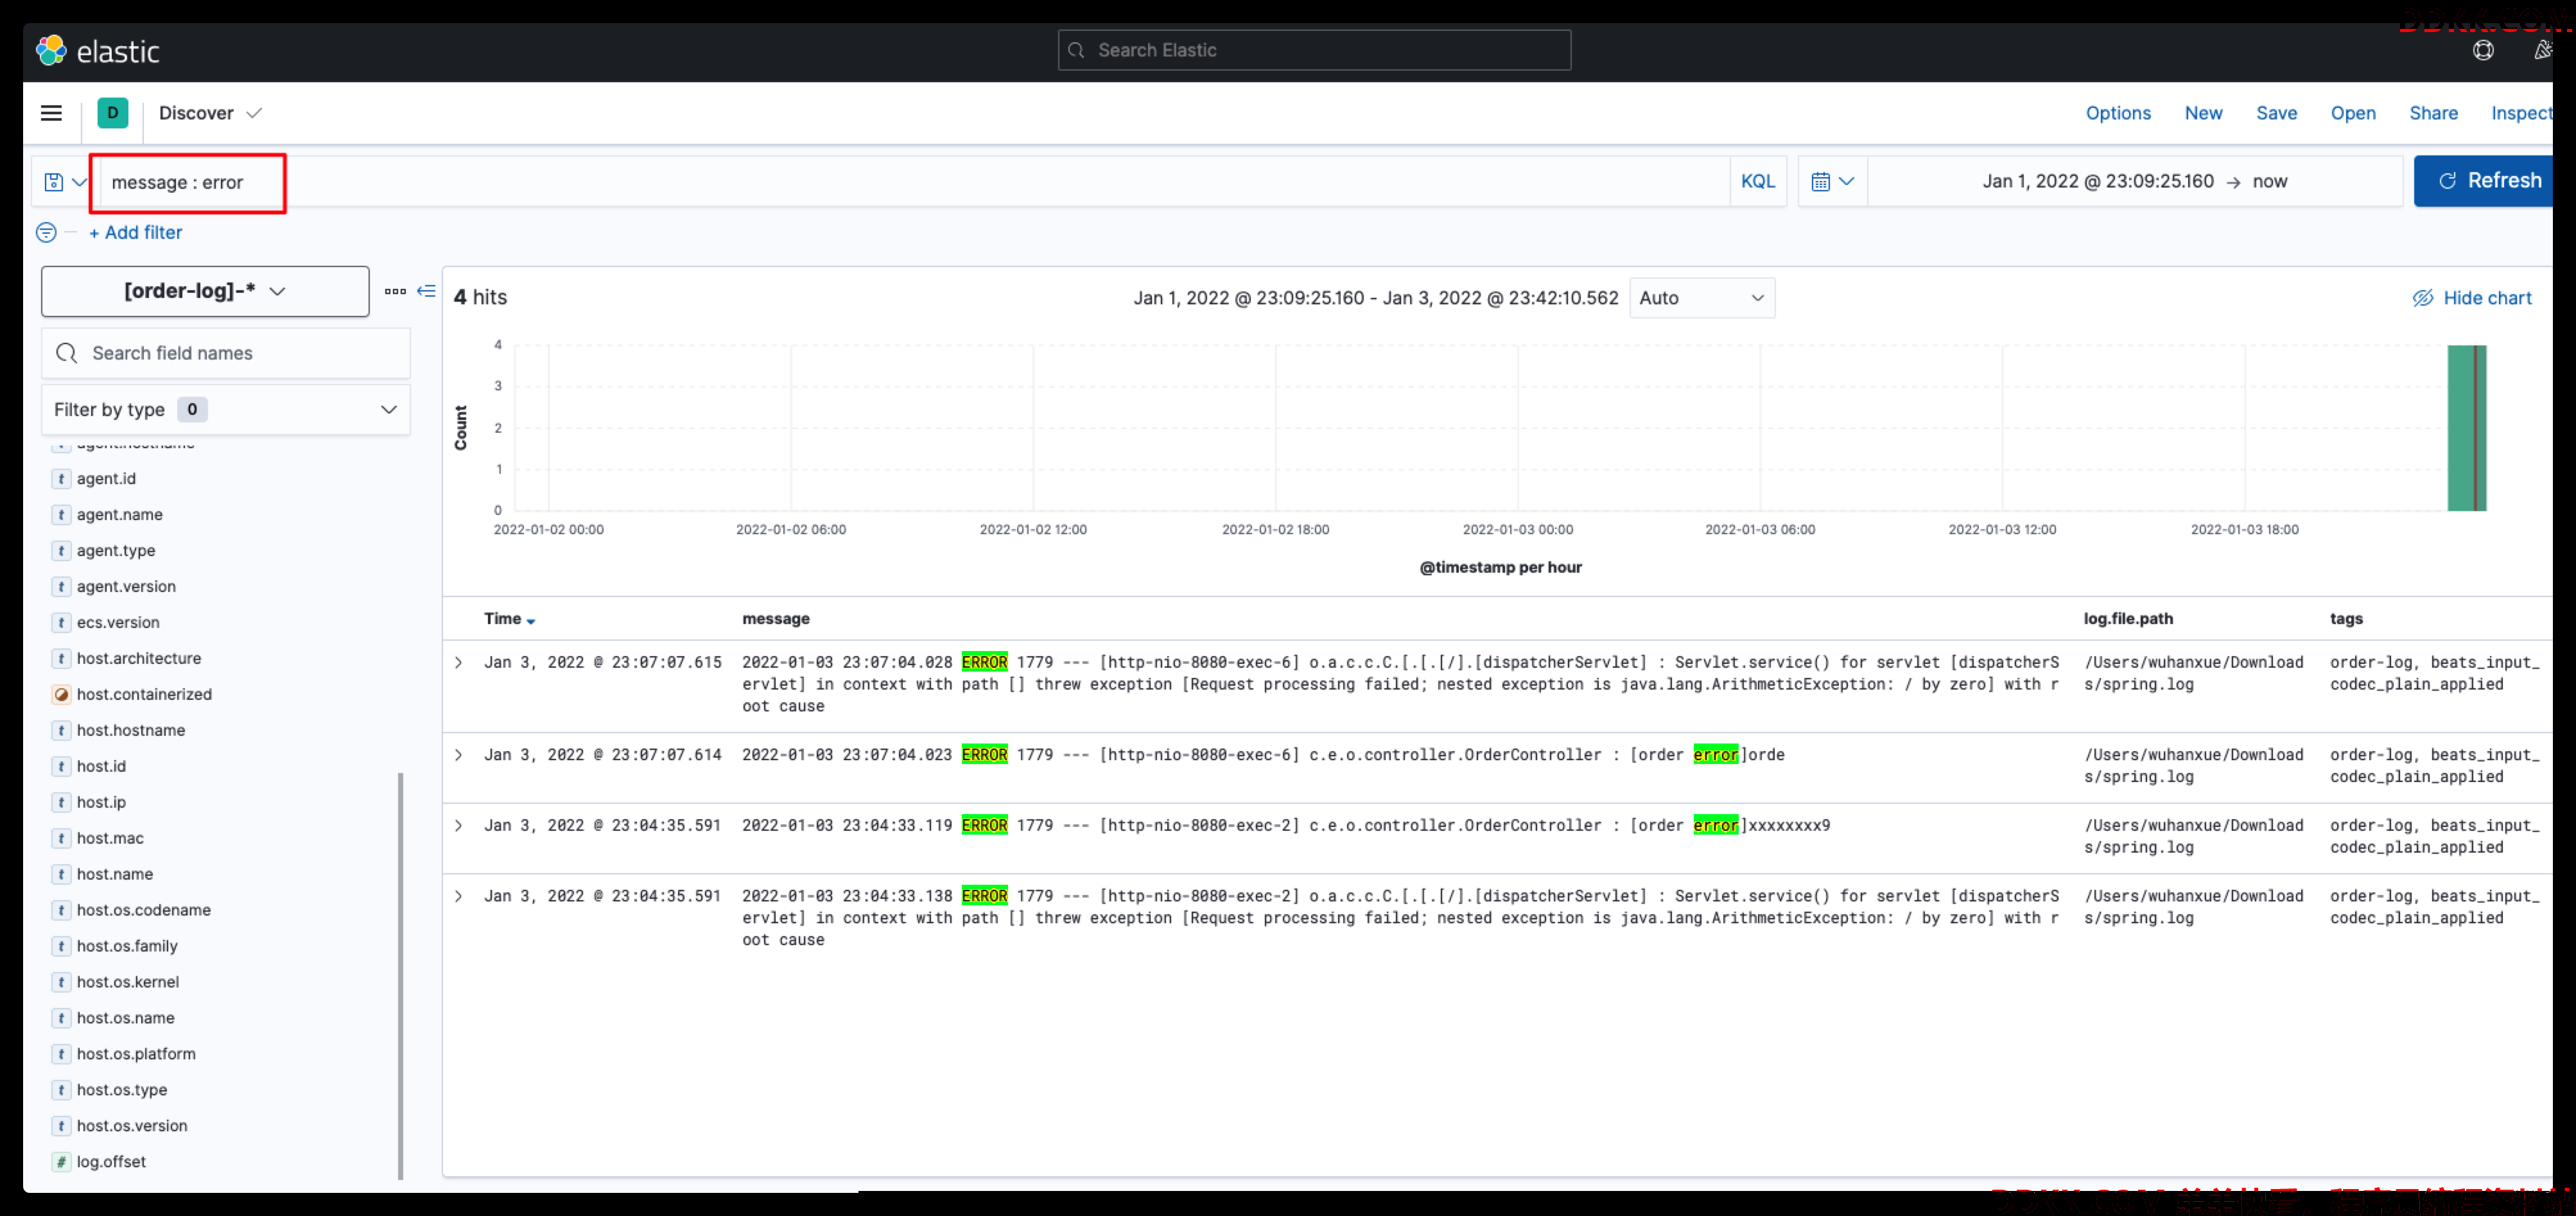Open the calendar quick date menu
This screenshot has height=1216, width=2576.
pyautogui.click(x=1832, y=181)
